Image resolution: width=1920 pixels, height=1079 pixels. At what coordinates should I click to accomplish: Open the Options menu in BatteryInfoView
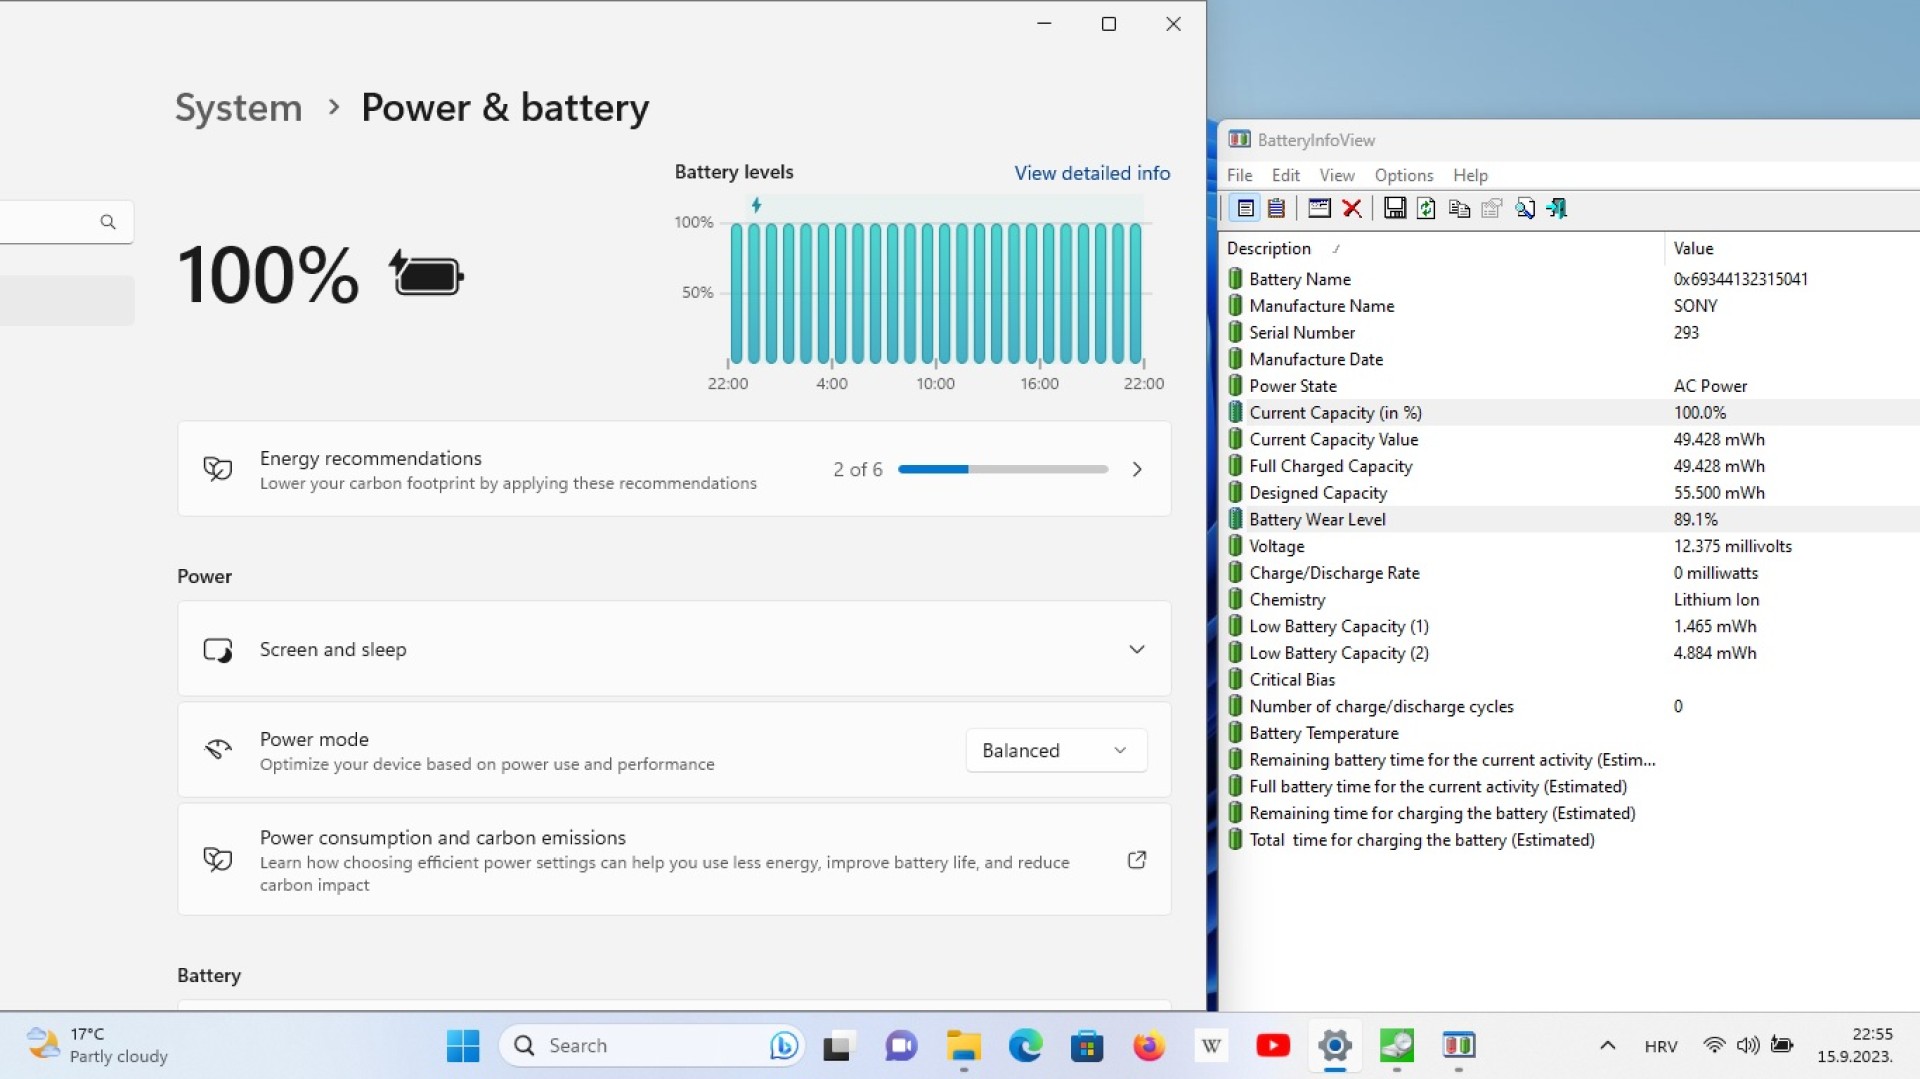tap(1403, 175)
